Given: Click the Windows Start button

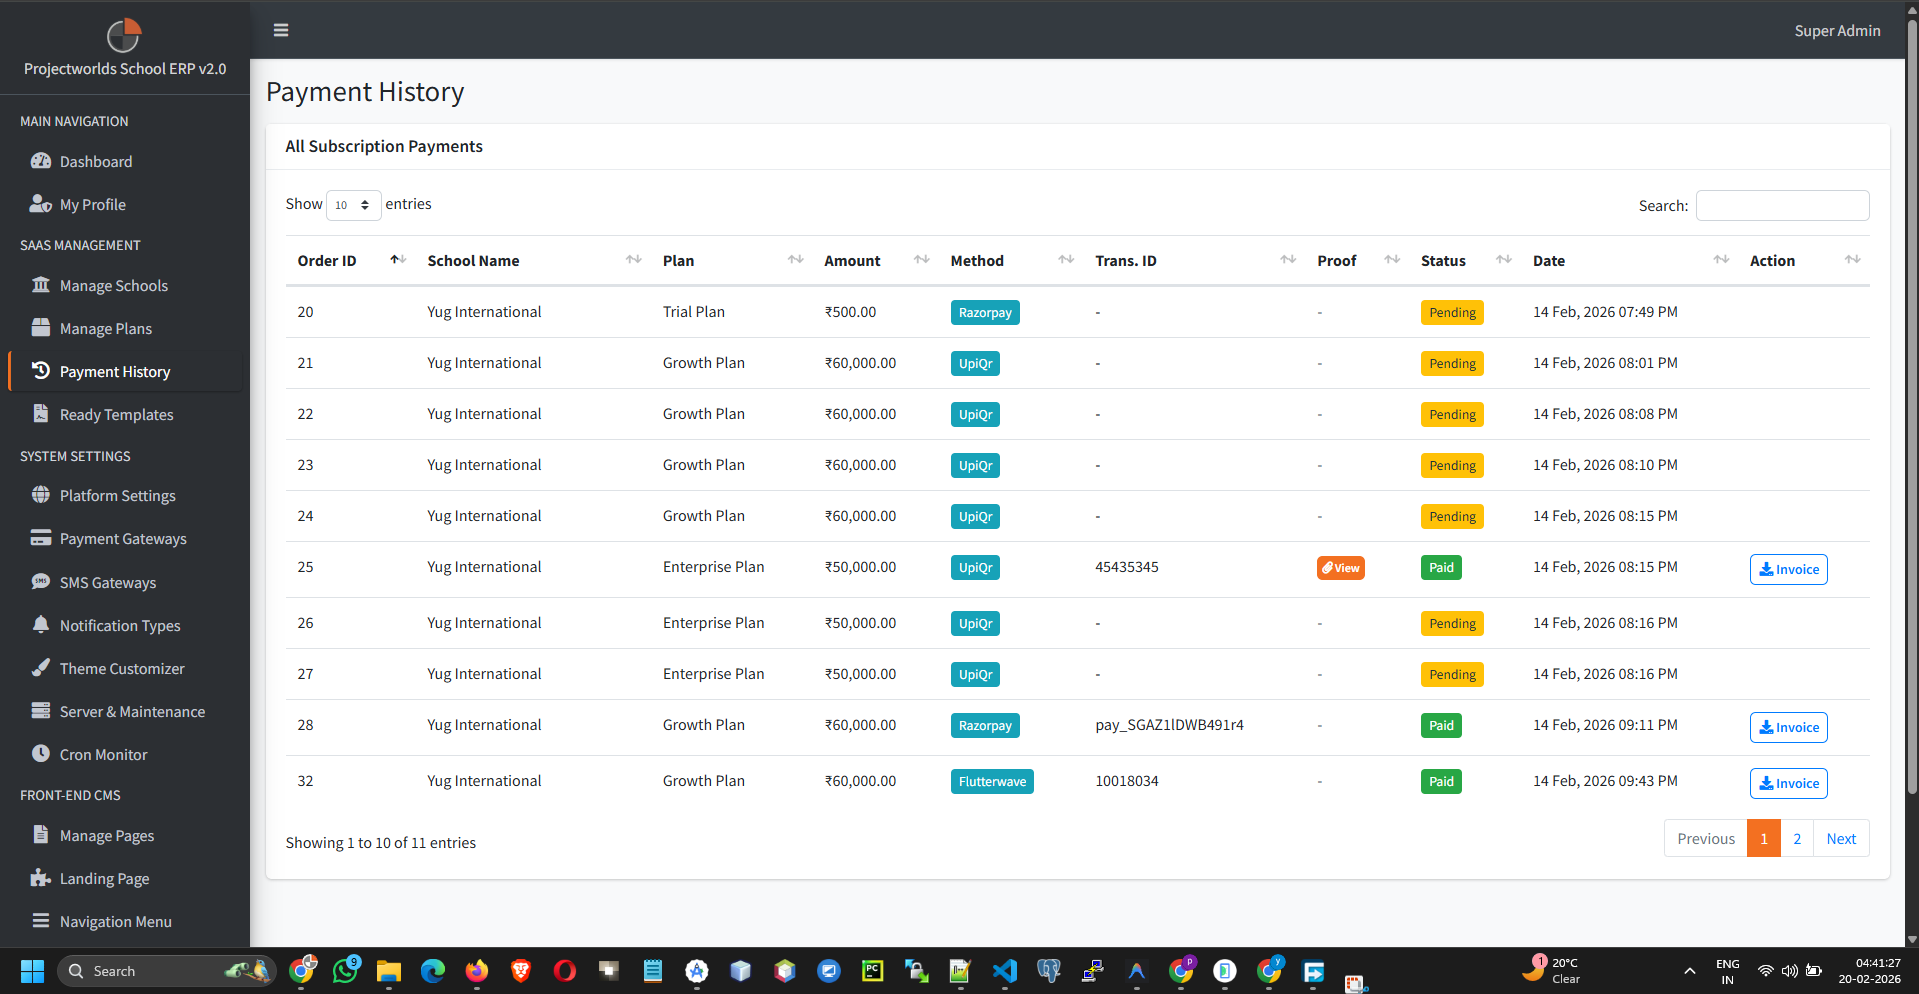Looking at the screenshot, I should click(x=31, y=971).
